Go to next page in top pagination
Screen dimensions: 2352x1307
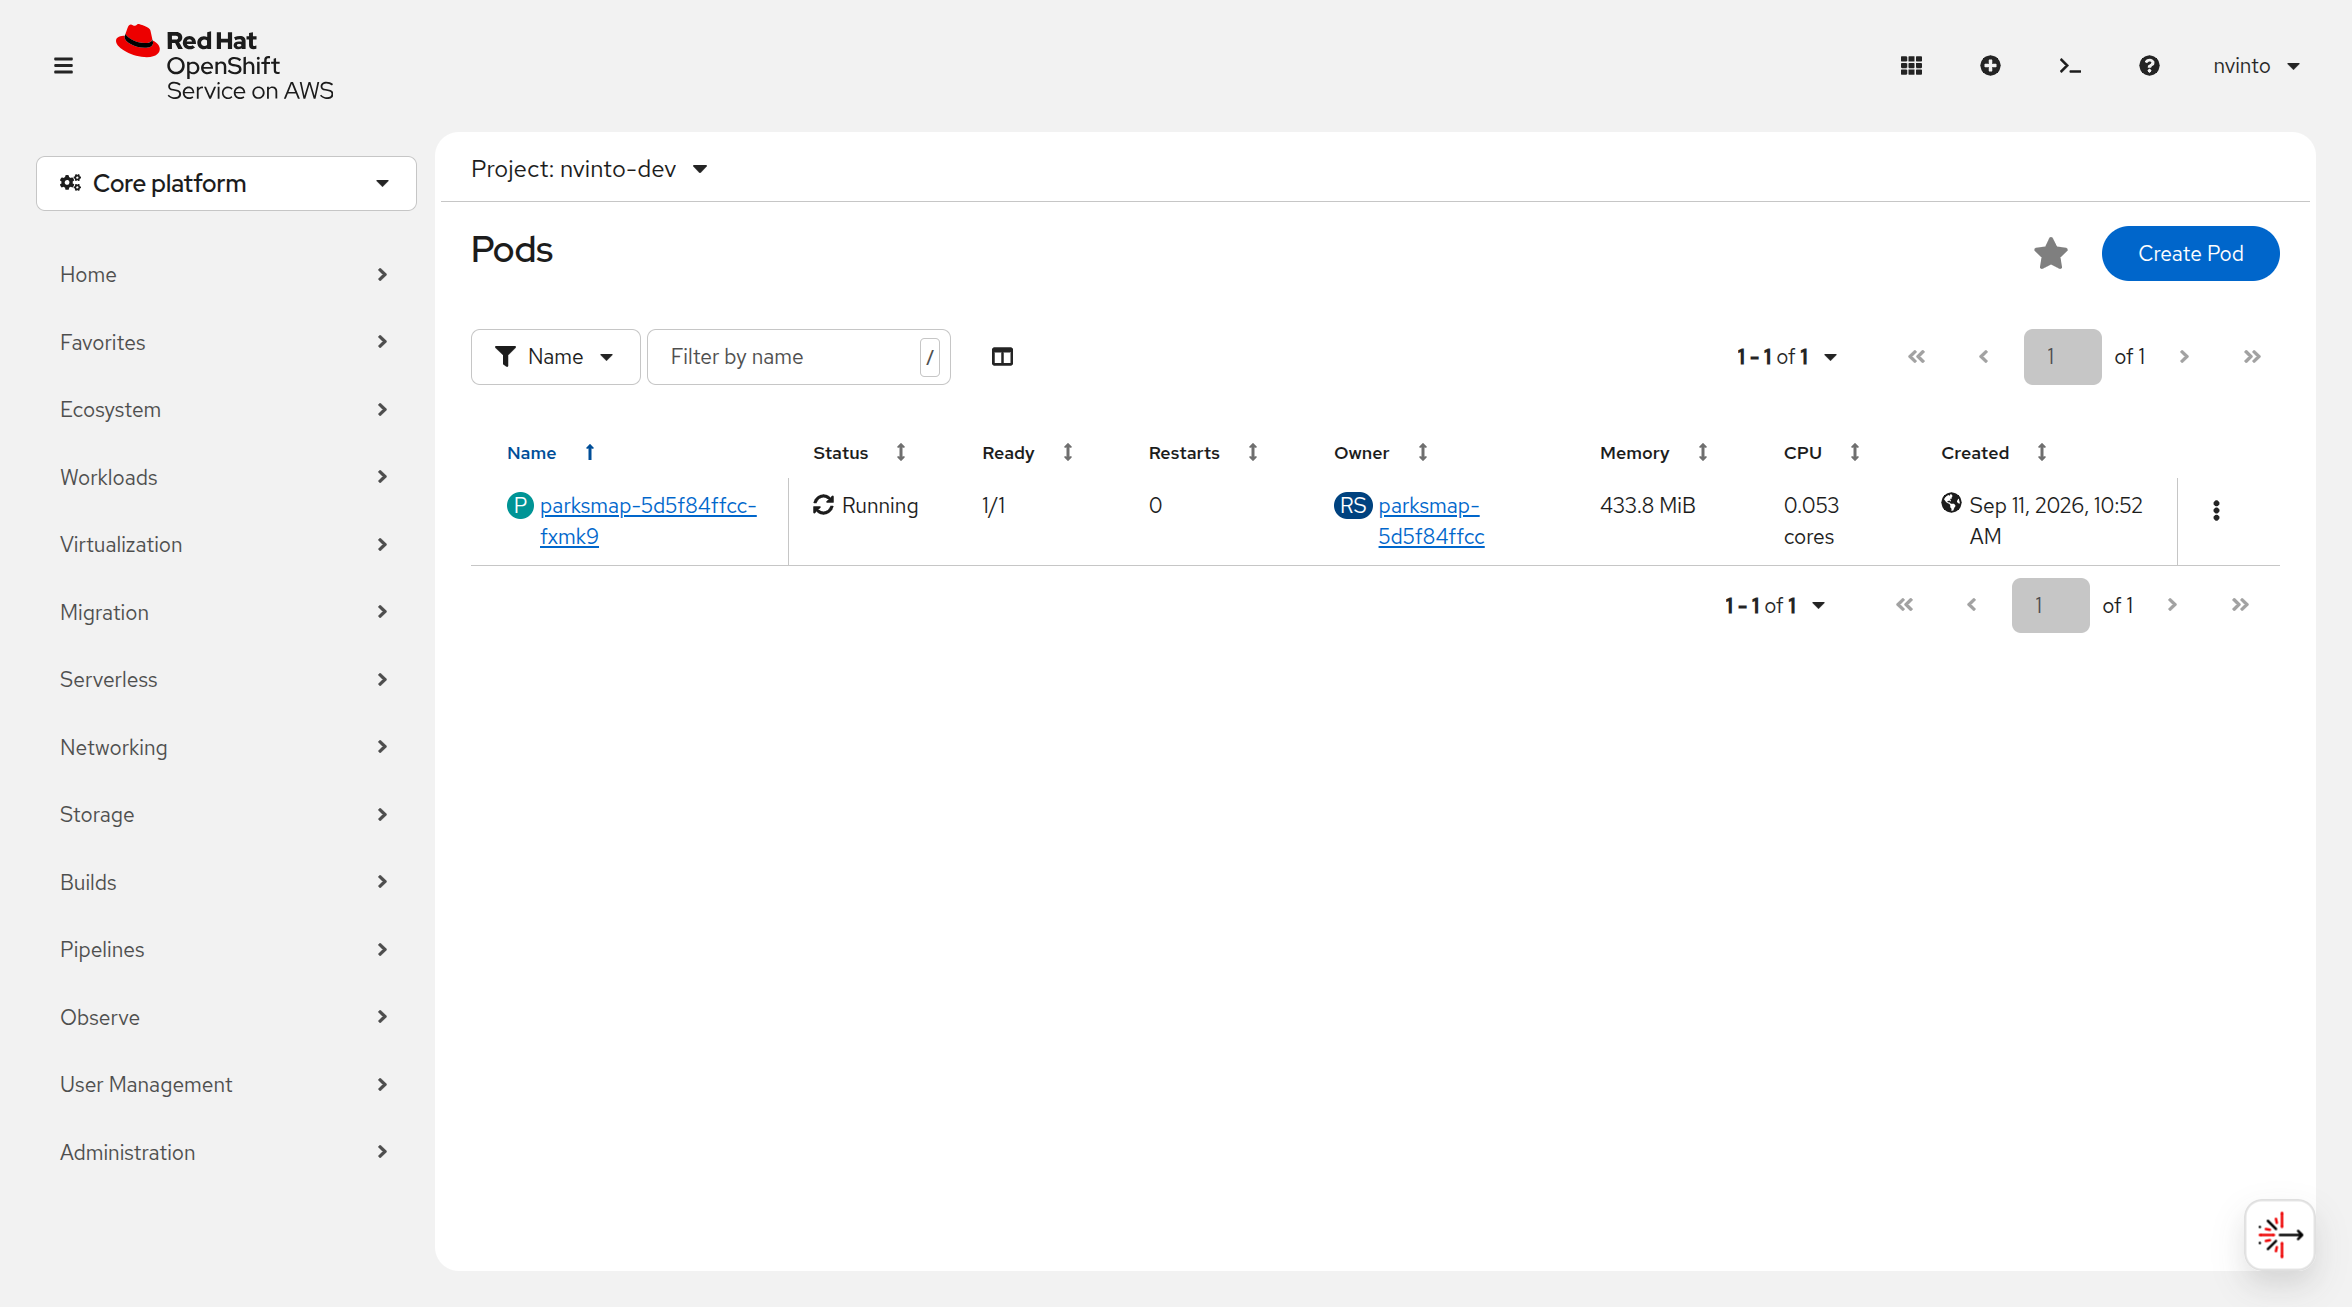[x=2184, y=357]
